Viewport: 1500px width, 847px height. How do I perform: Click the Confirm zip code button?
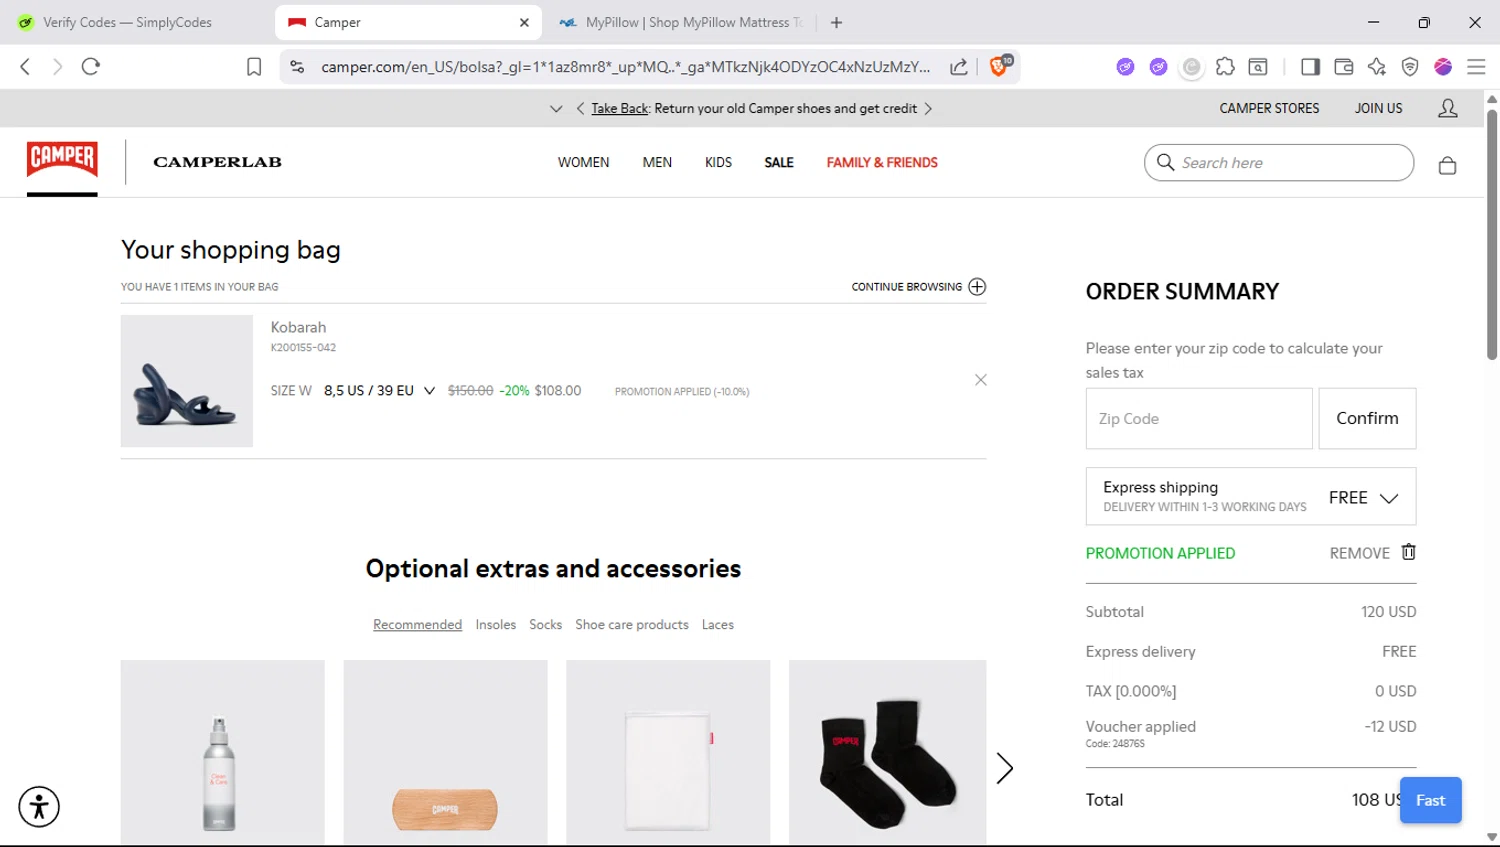coord(1367,418)
